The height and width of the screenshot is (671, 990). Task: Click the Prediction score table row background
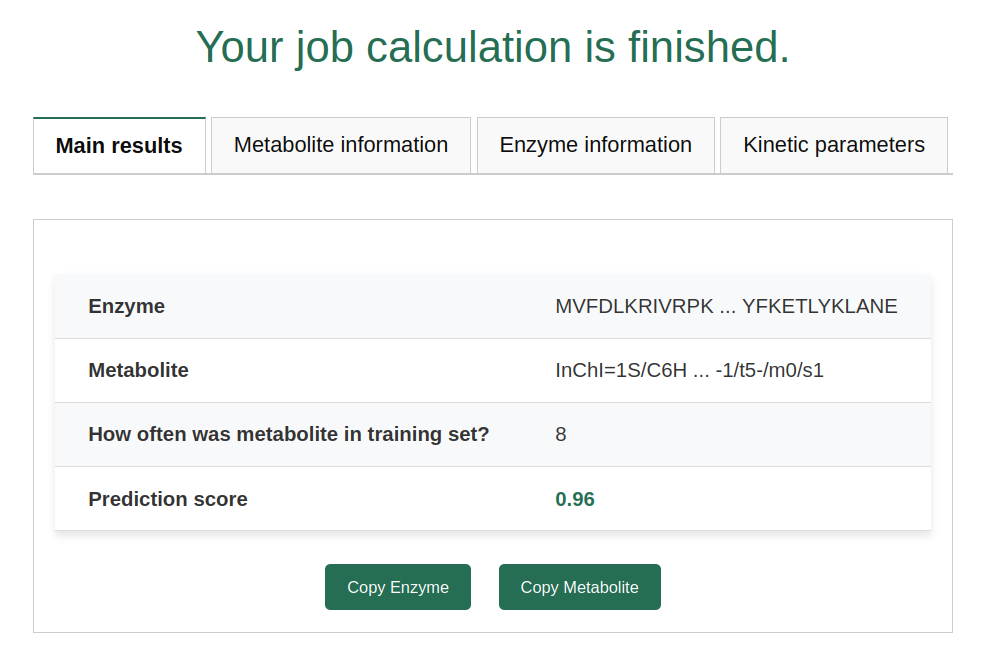400,499
